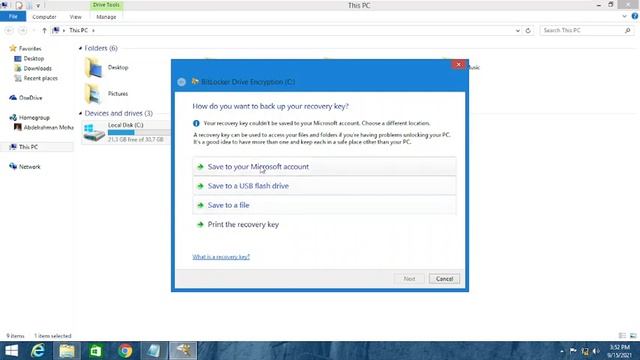
Task: Open Explorer help icon
Action: pyautogui.click(x=635, y=16)
